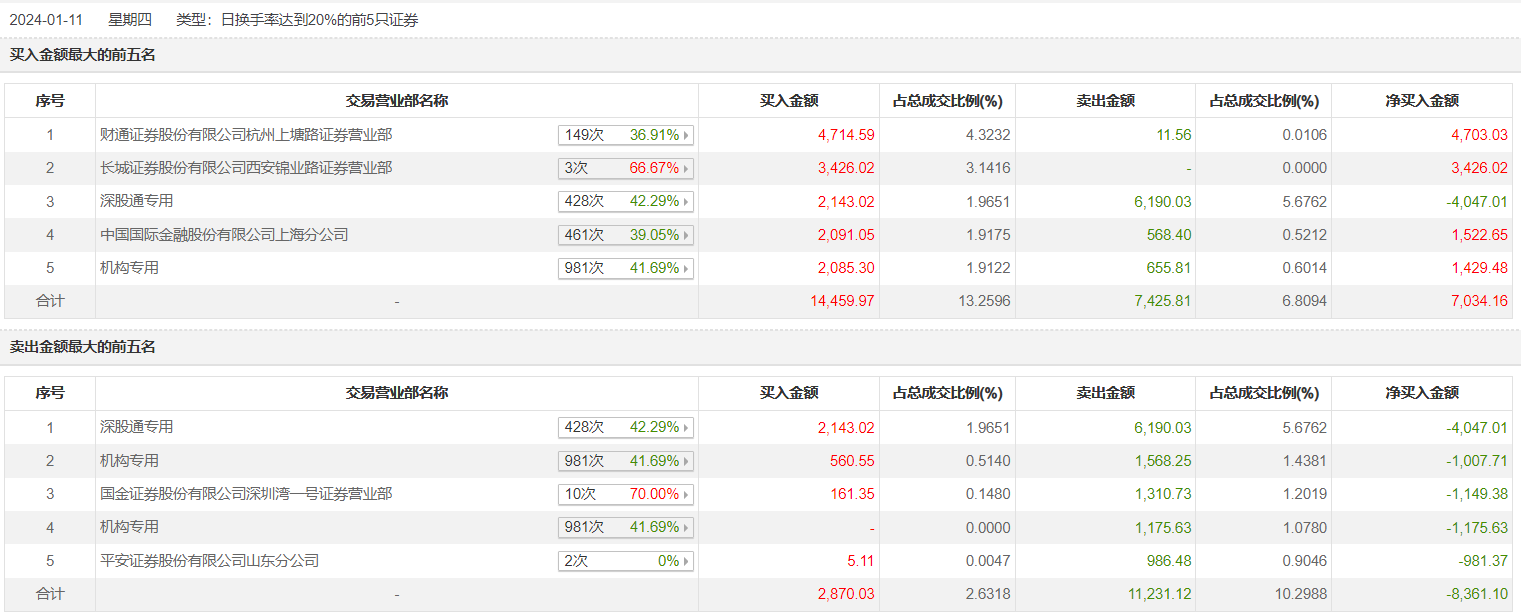Click the arrow icon beside 66.67%
The height and width of the screenshot is (614, 1521).
(x=686, y=169)
